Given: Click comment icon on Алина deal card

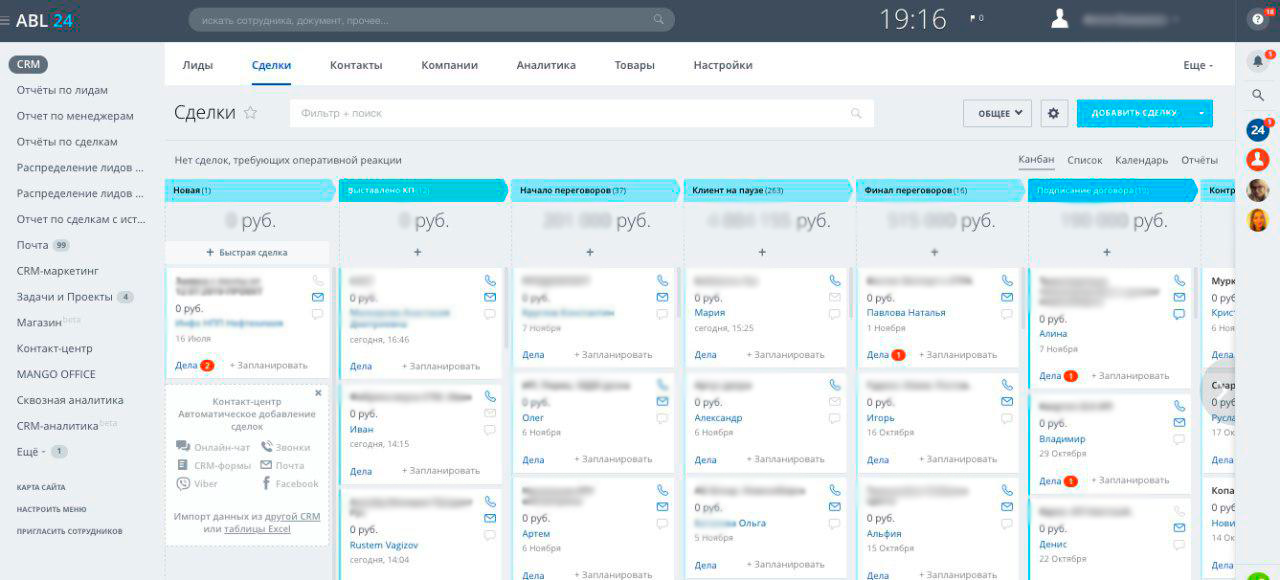Looking at the screenshot, I should click(x=1179, y=314).
